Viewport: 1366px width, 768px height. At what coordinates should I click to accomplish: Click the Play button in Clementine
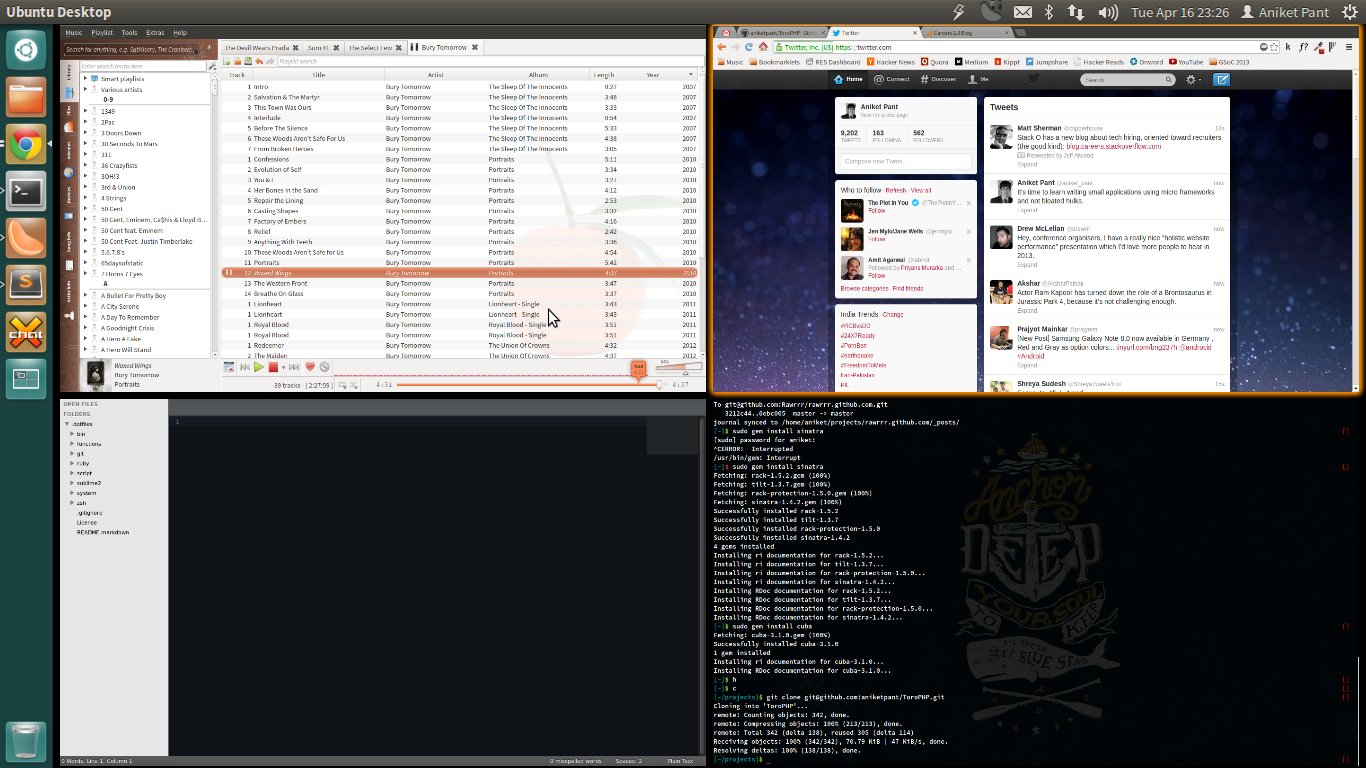pos(258,367)
